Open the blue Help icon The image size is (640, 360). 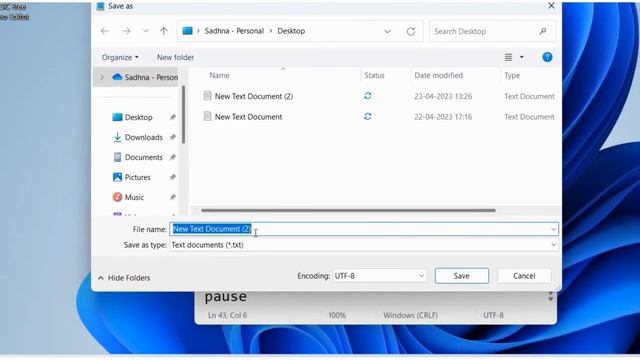(x=547, y=57)
